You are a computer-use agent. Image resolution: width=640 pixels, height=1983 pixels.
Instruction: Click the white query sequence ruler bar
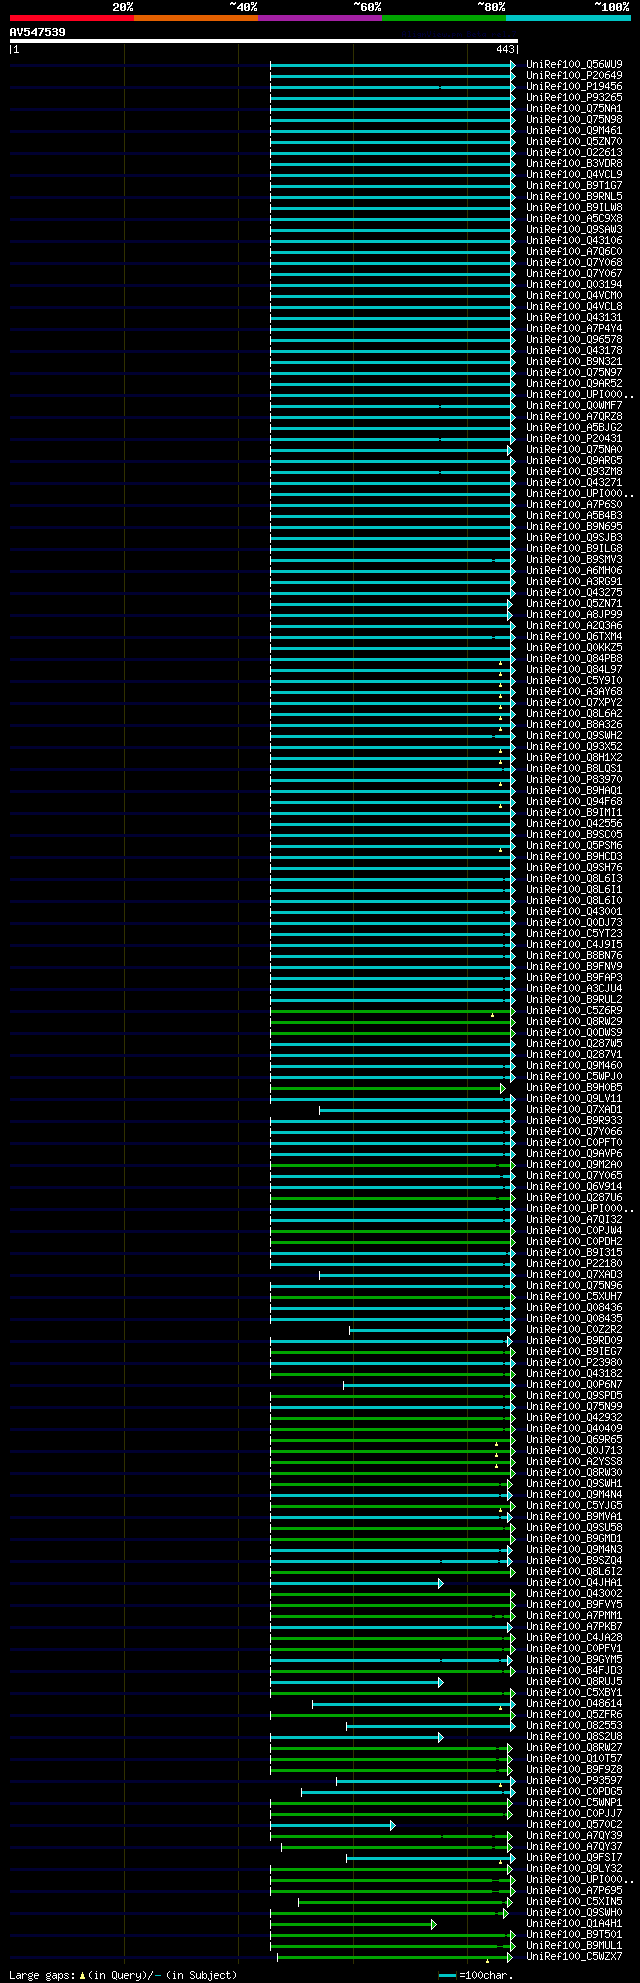click(264, 41)
